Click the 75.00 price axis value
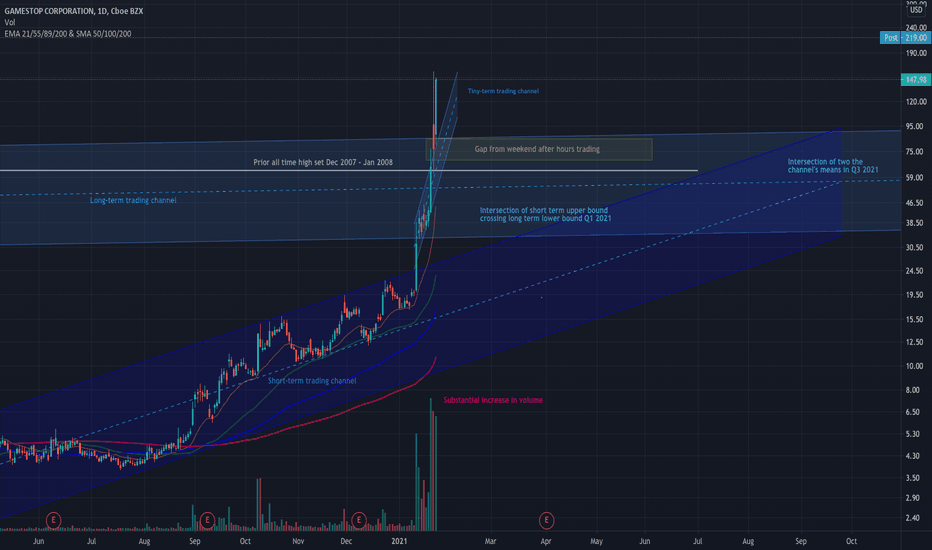This screenshot has height=550, width=932. click(x=914, y=152)
